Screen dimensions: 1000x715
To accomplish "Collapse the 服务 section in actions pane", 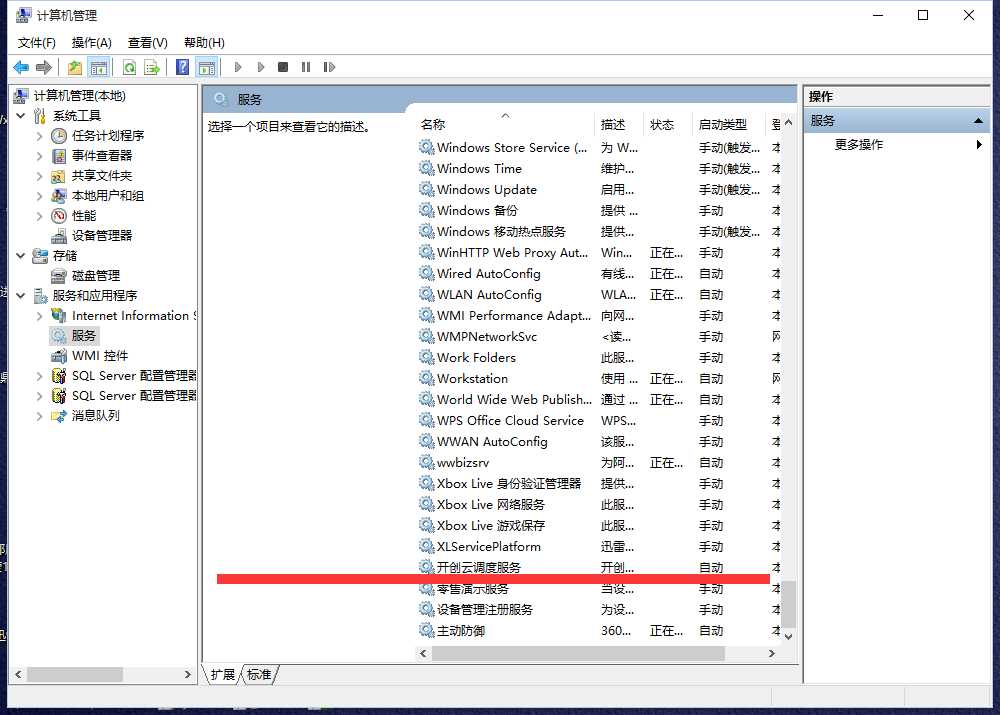I will [x=978, y=121].
